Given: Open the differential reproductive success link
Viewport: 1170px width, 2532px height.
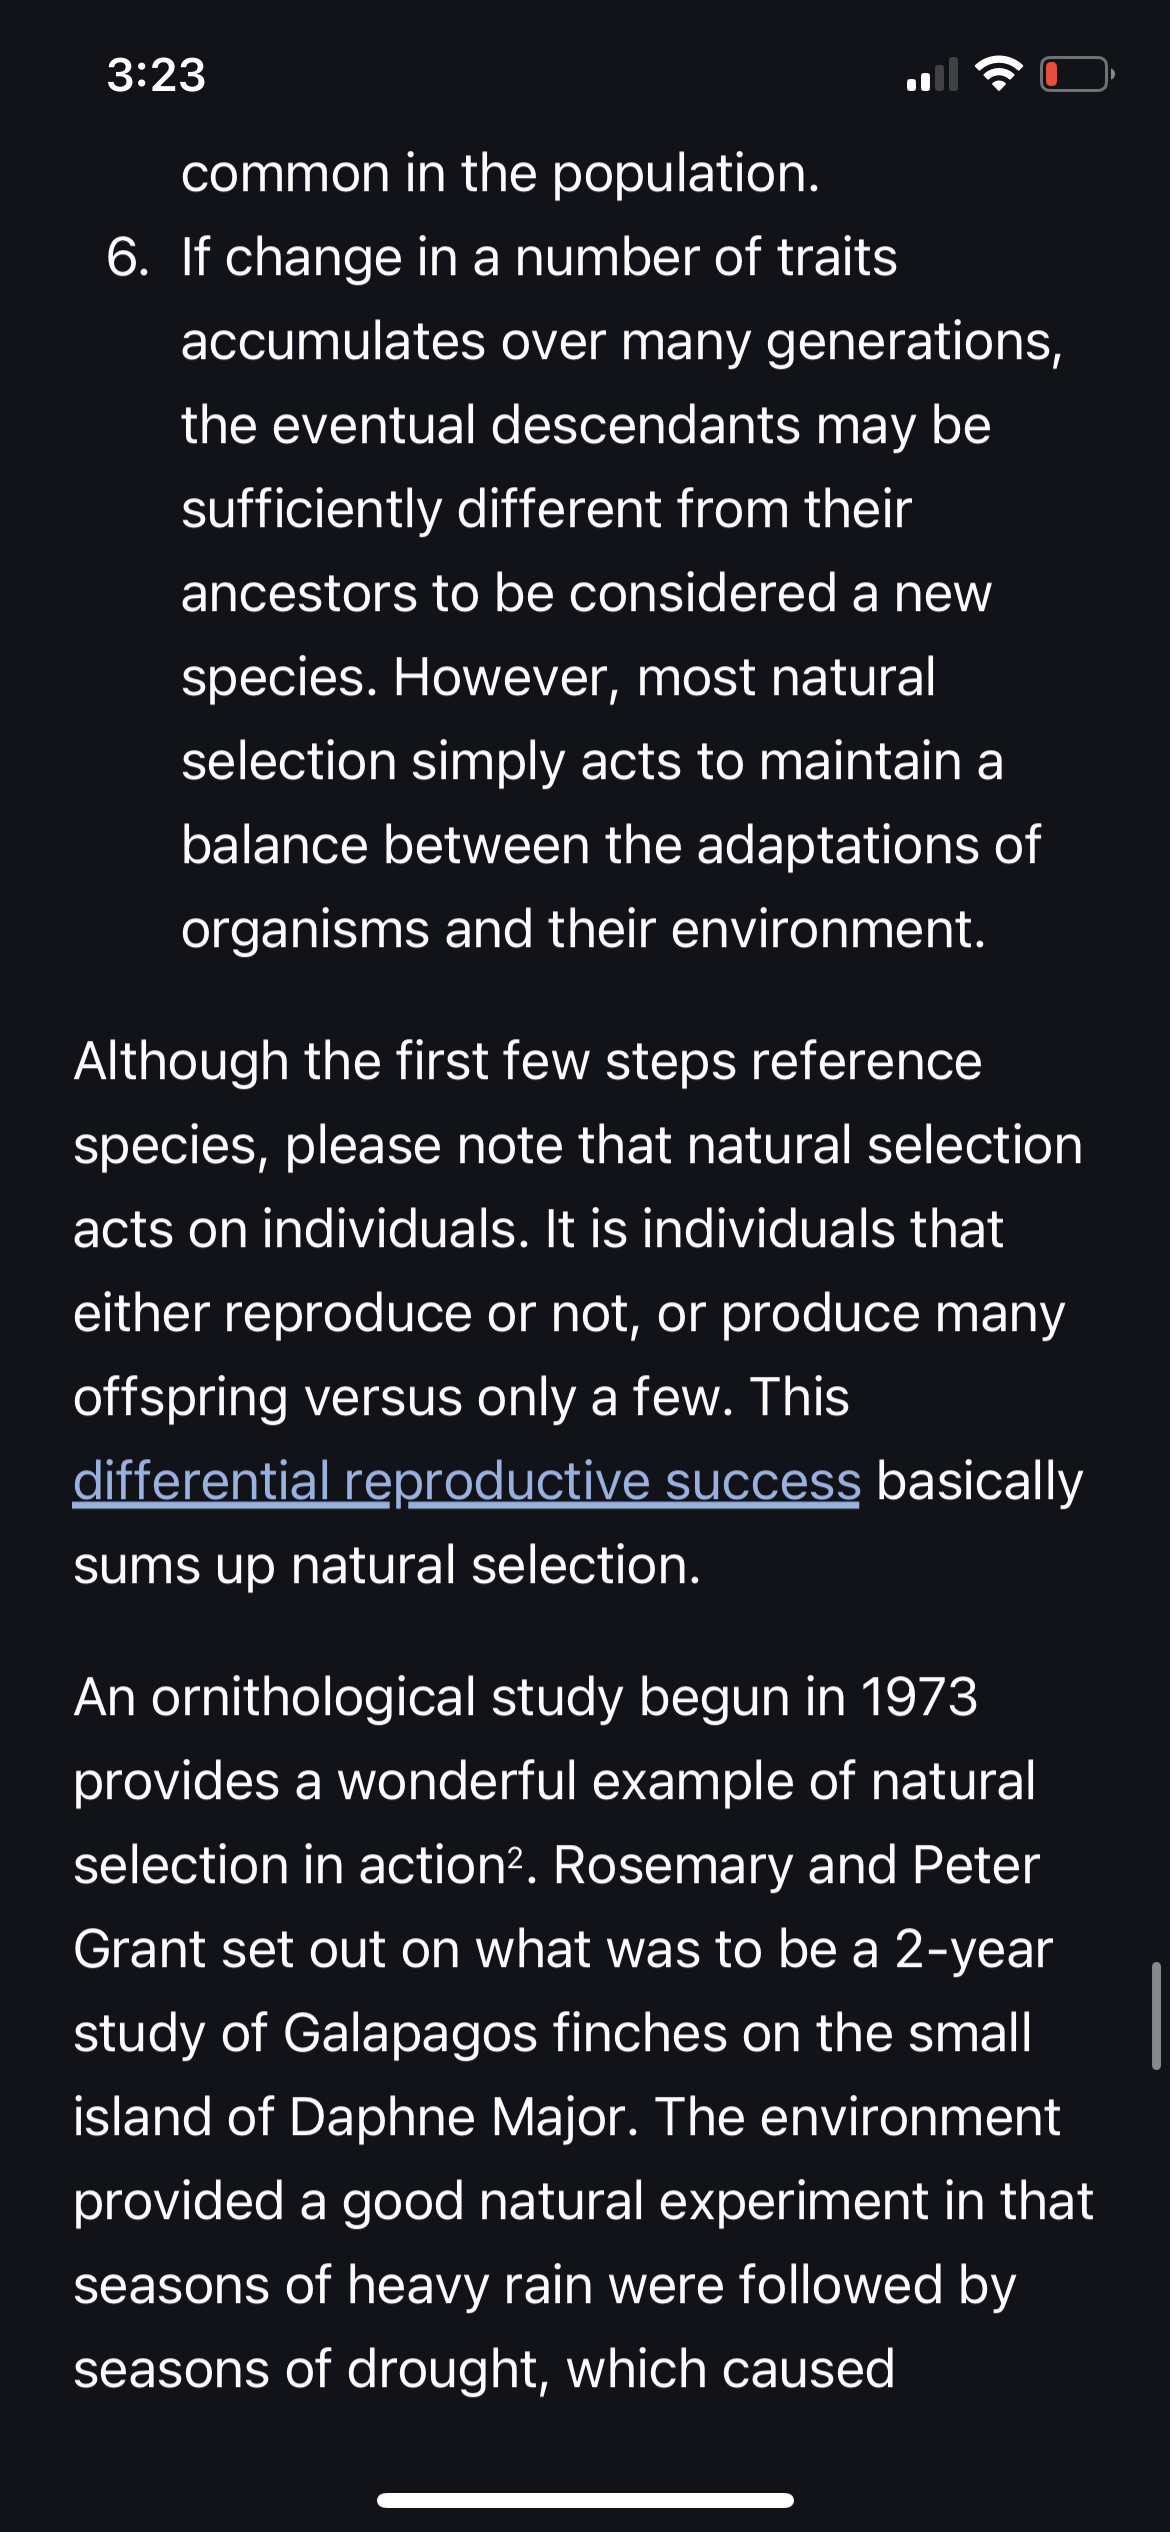Looking at the screenshot, I should tap(467, 1481).
